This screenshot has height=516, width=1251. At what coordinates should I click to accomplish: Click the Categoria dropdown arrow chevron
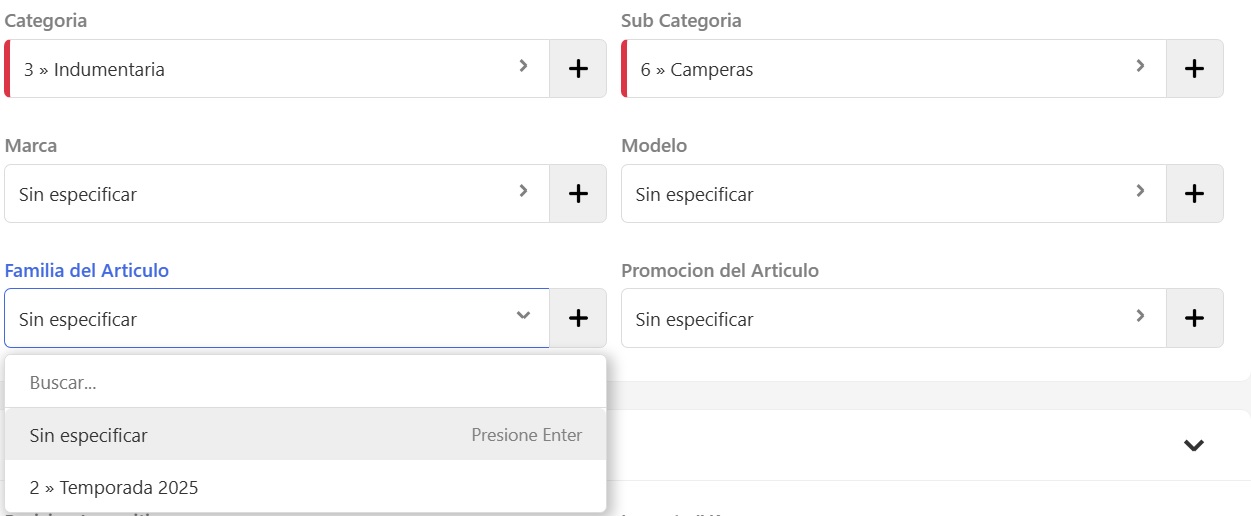coord(523,67)
